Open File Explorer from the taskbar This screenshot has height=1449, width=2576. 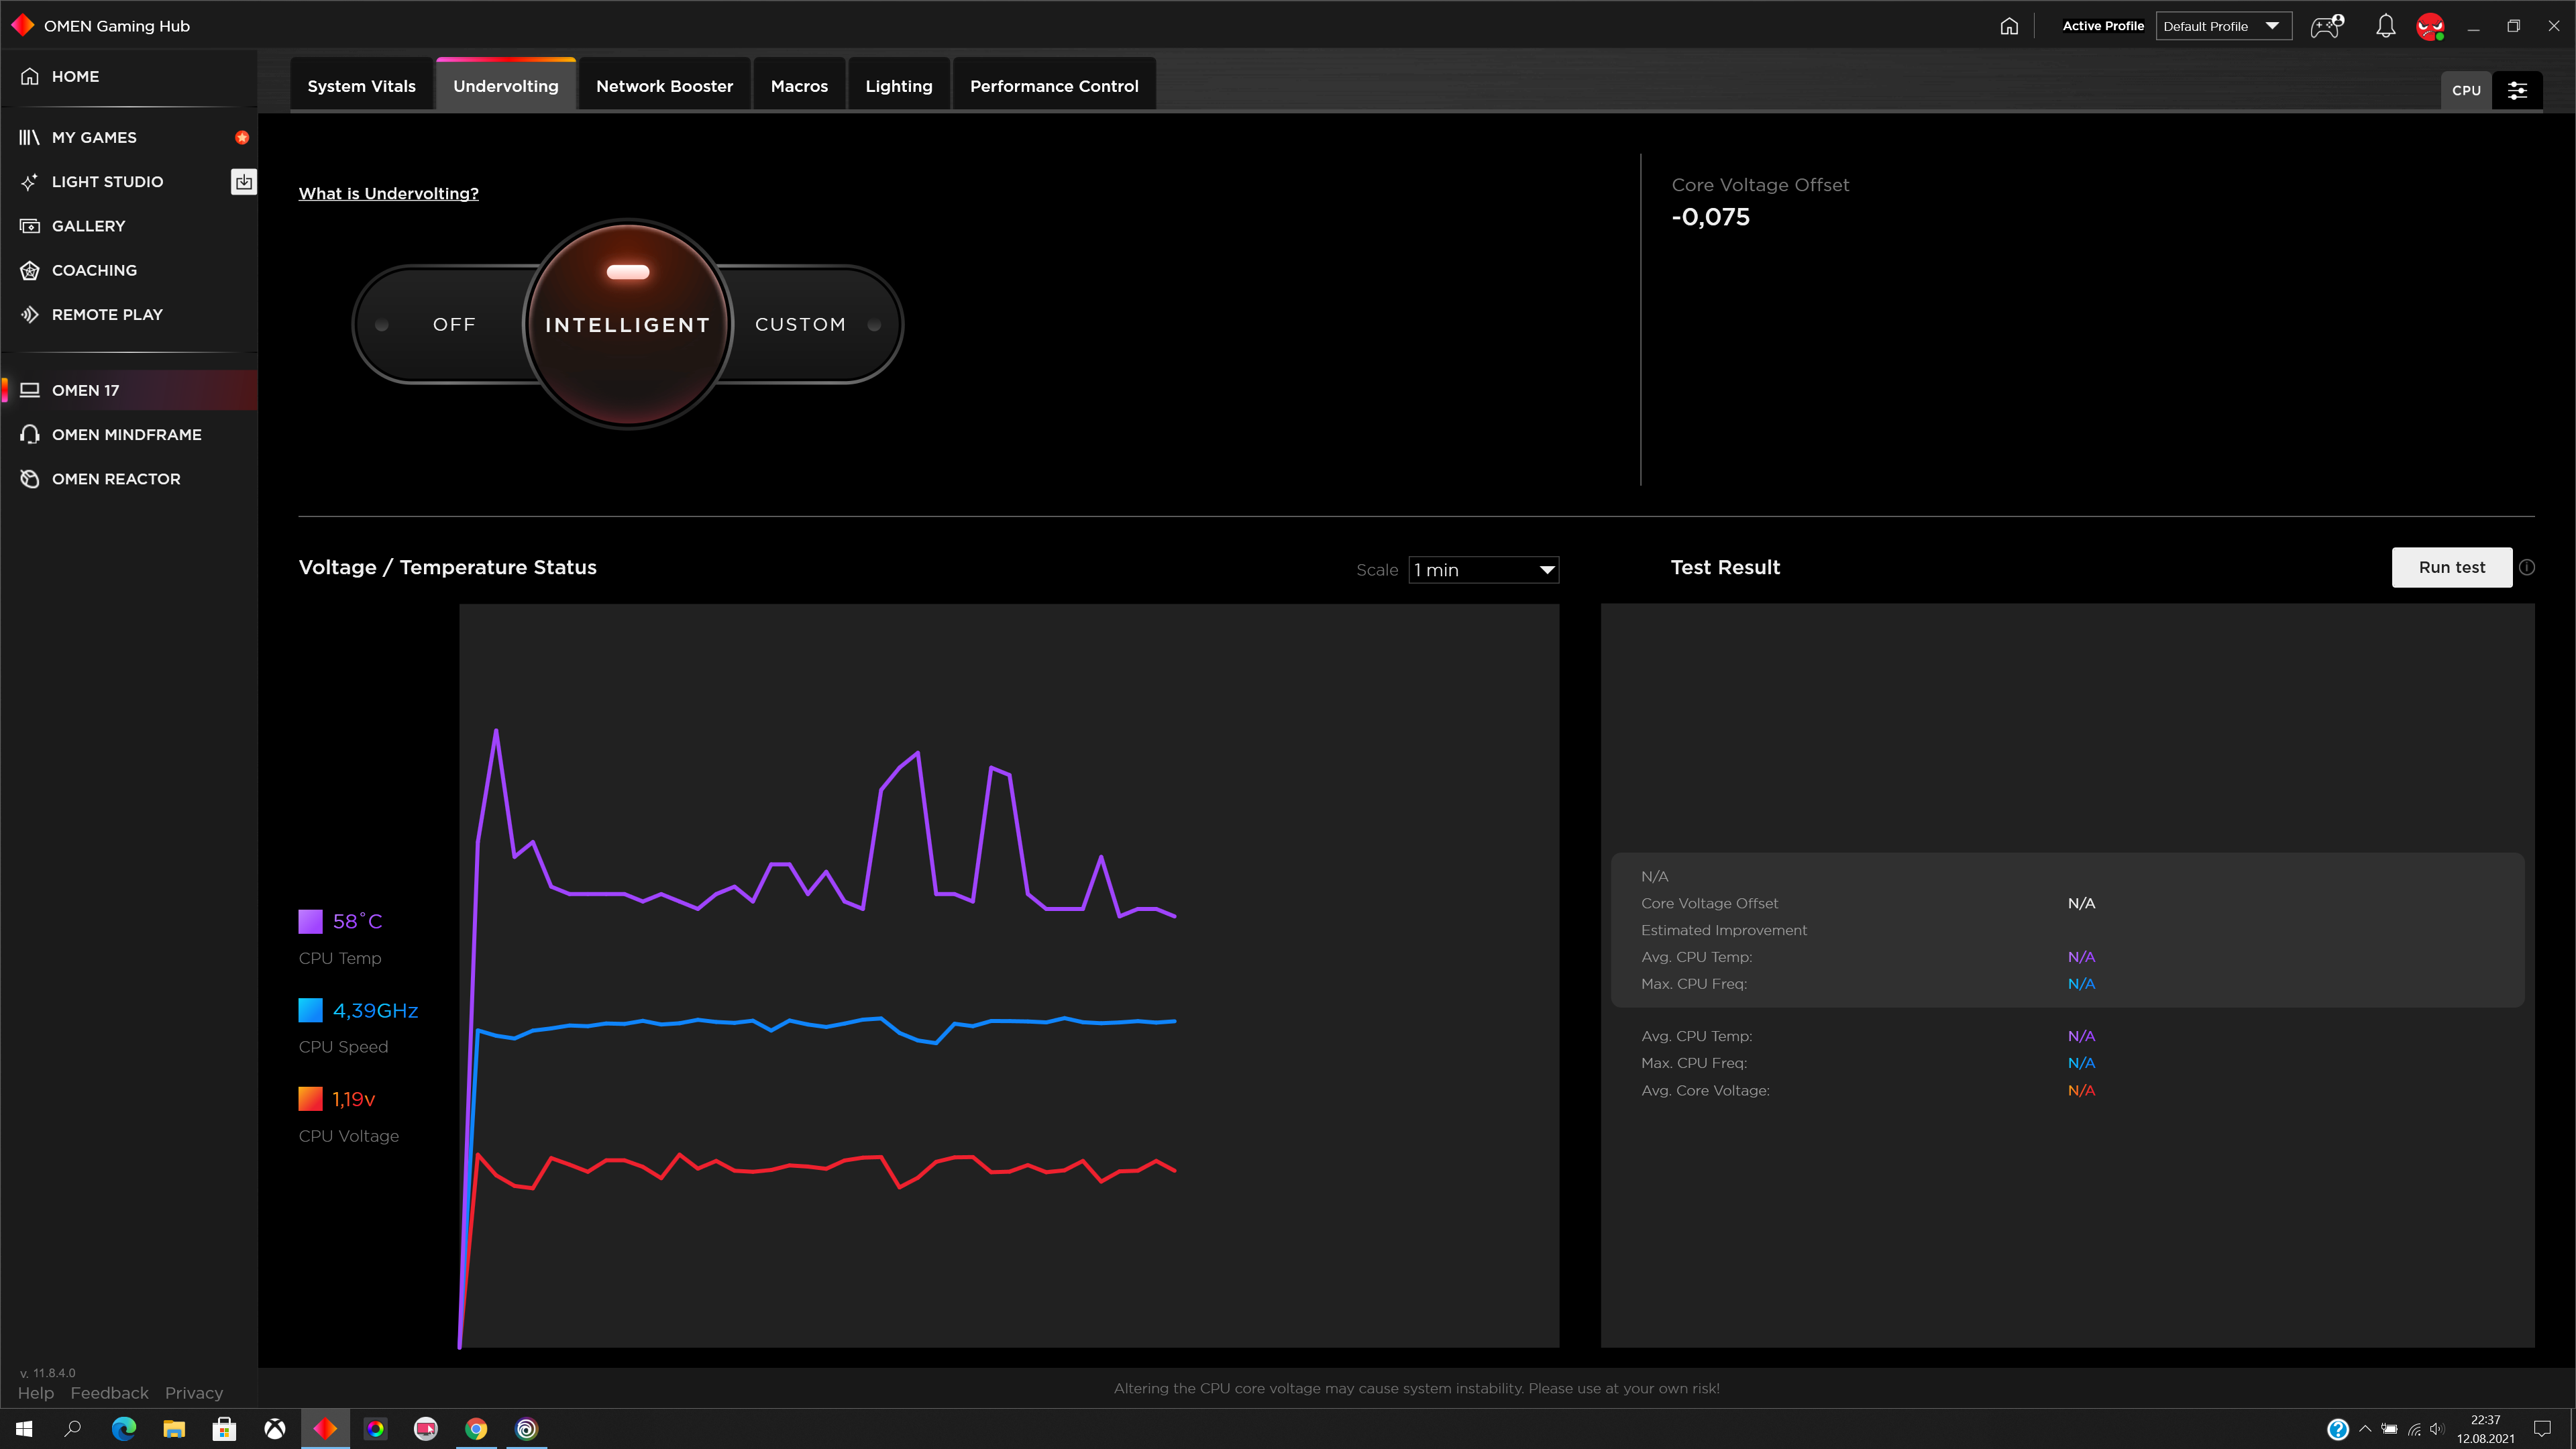pyautogui.click(x=174, y=1429)
